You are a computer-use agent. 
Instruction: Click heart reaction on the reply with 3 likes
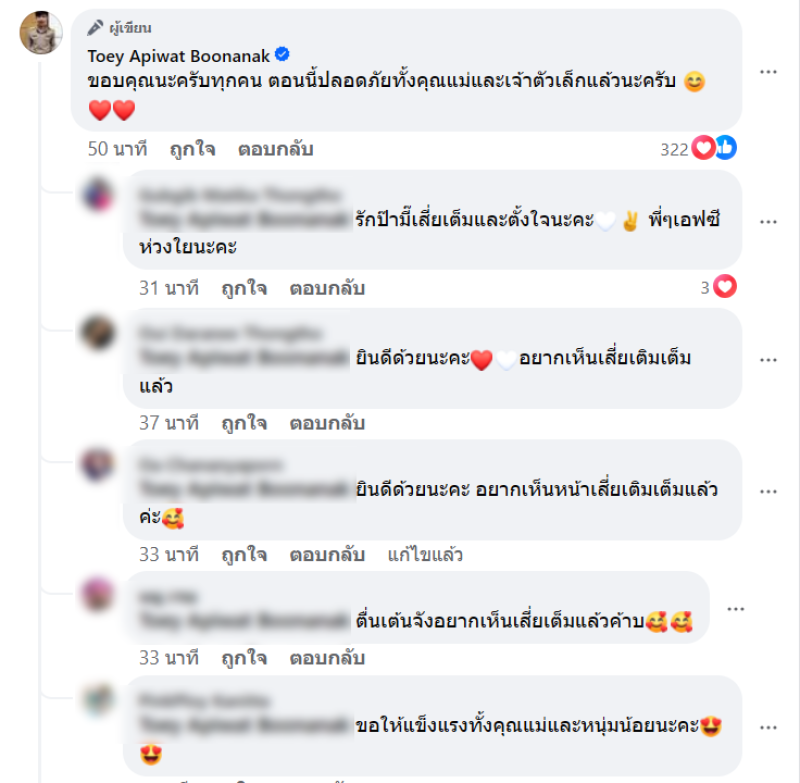point(725,286)
